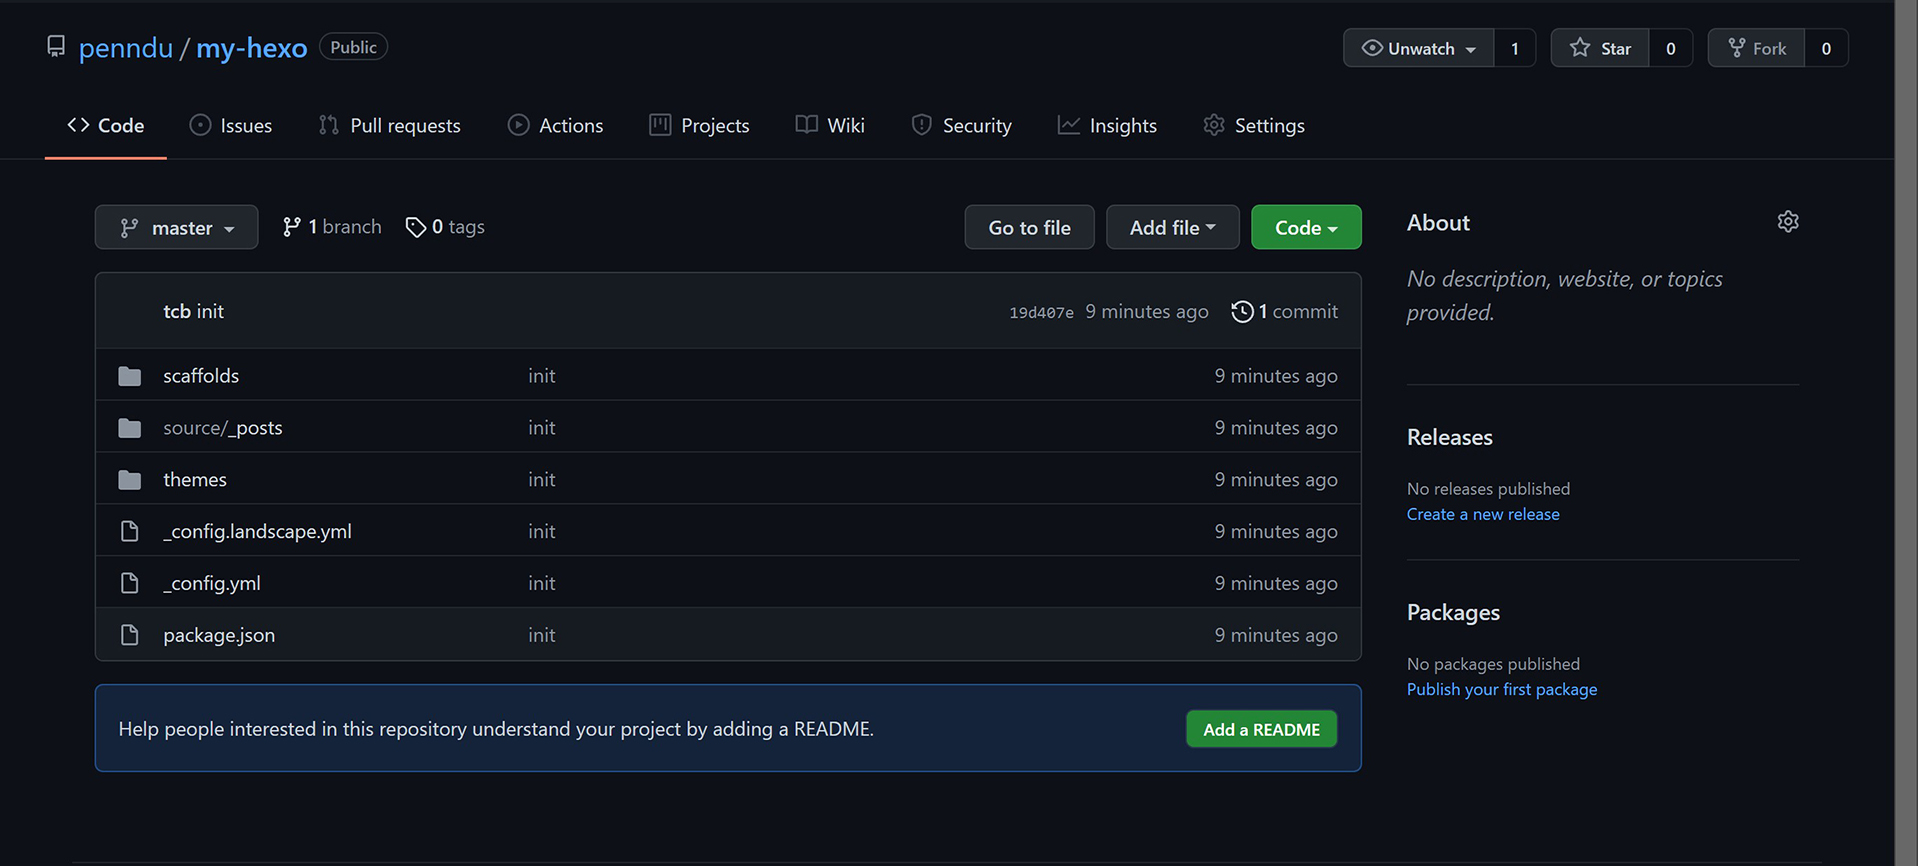
Task: Click '9 minutes ago' in scaffolds row
Action: [x=1276, y=376]
